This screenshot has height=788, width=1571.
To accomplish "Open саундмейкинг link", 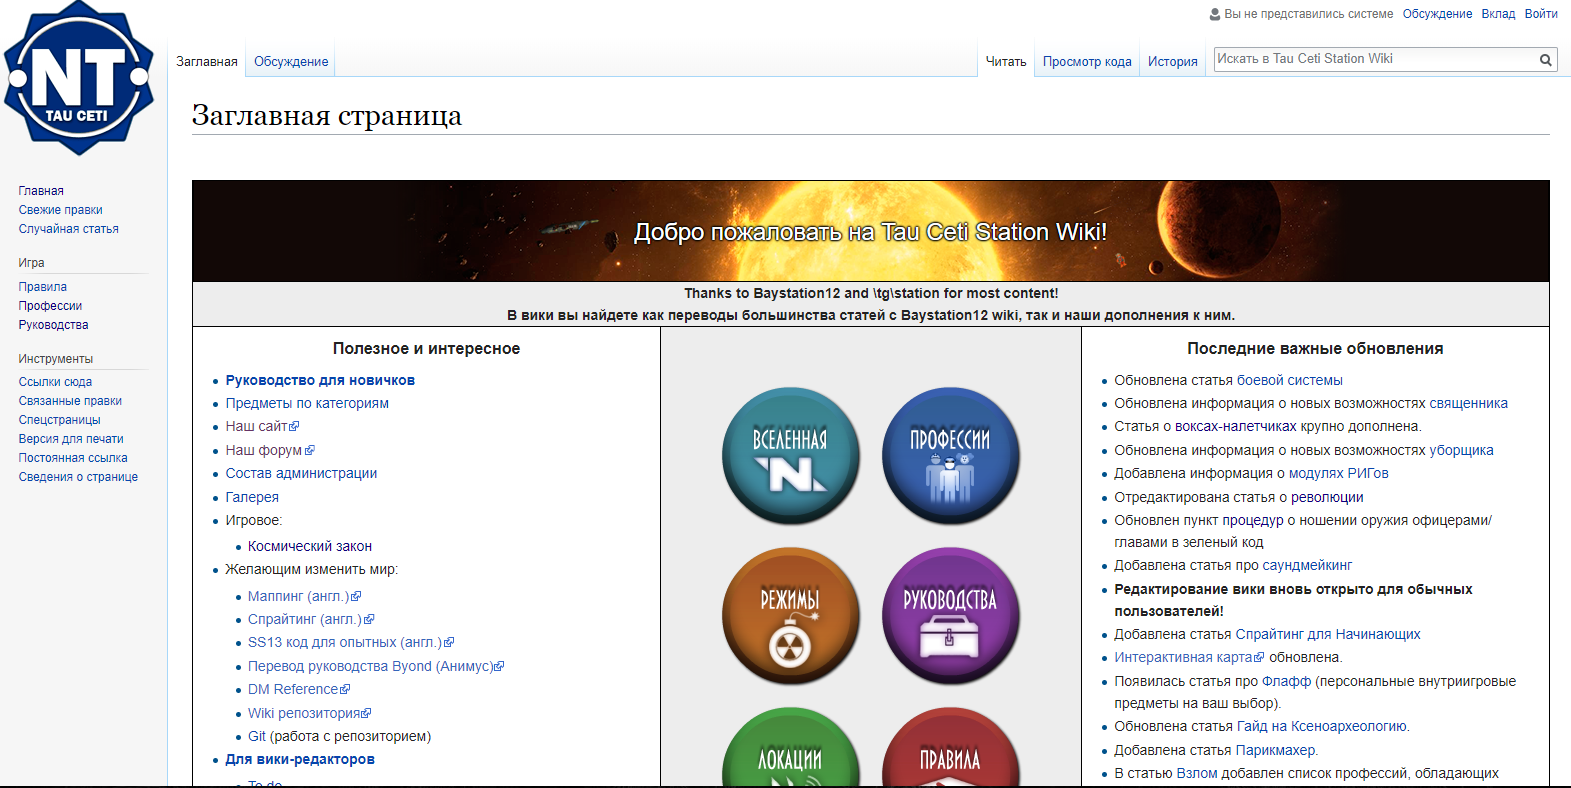I will 1307,565.
